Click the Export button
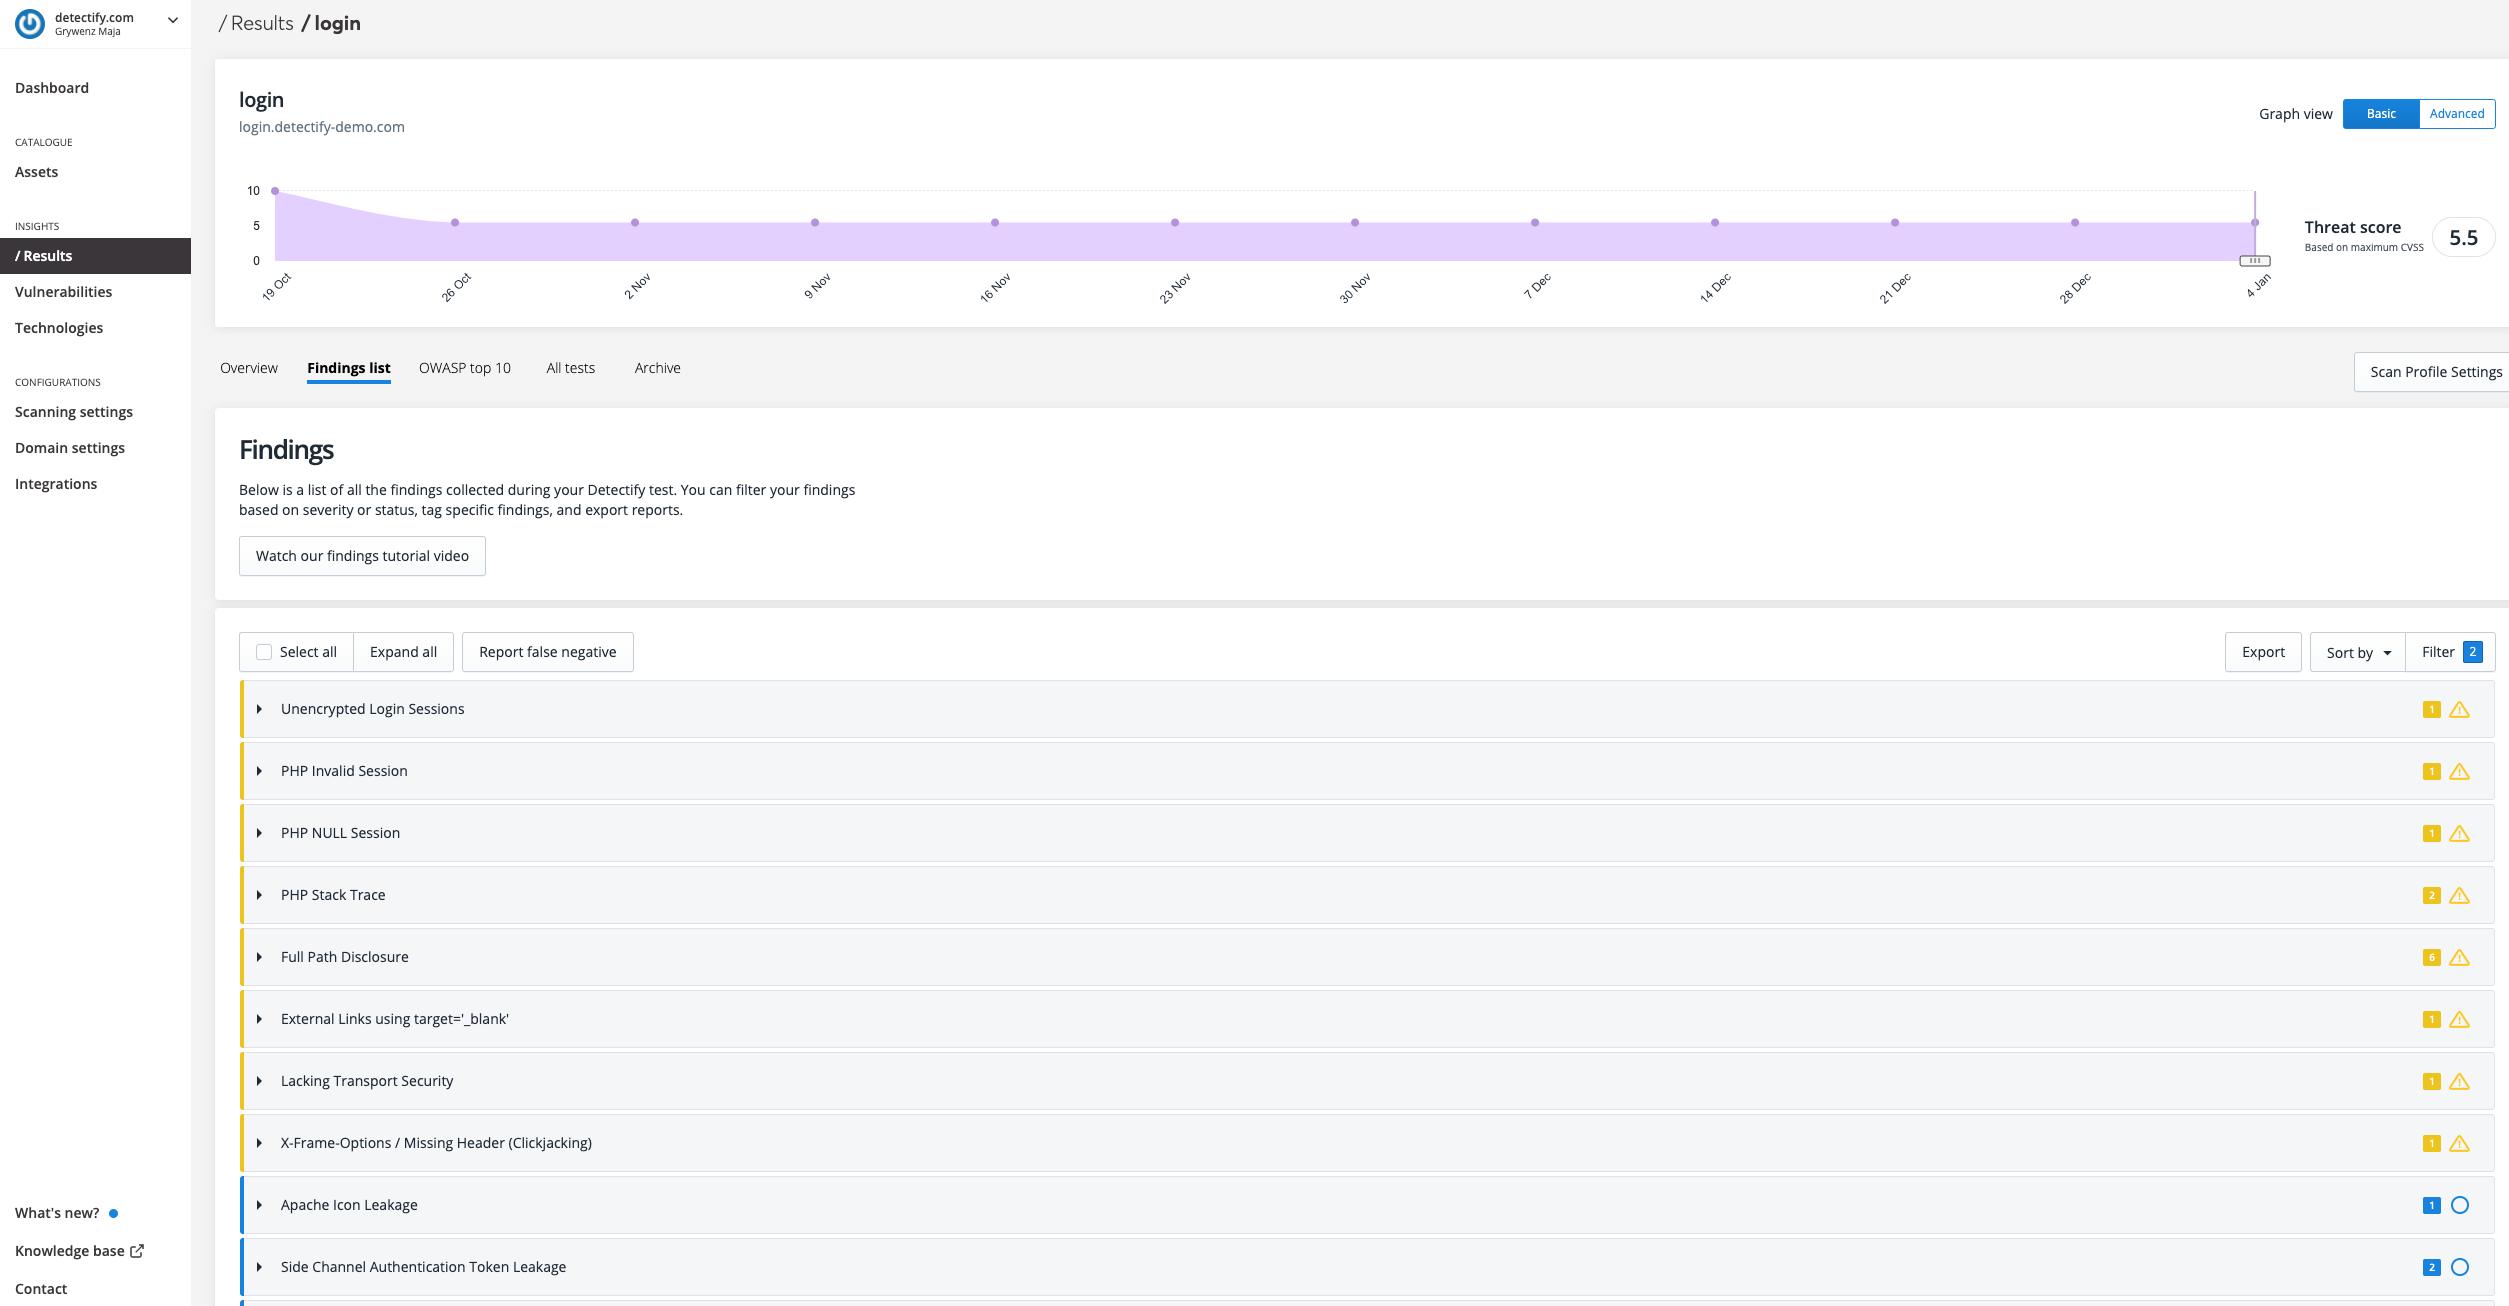Screen dimensions: 2509x1306 (2262, 652)
